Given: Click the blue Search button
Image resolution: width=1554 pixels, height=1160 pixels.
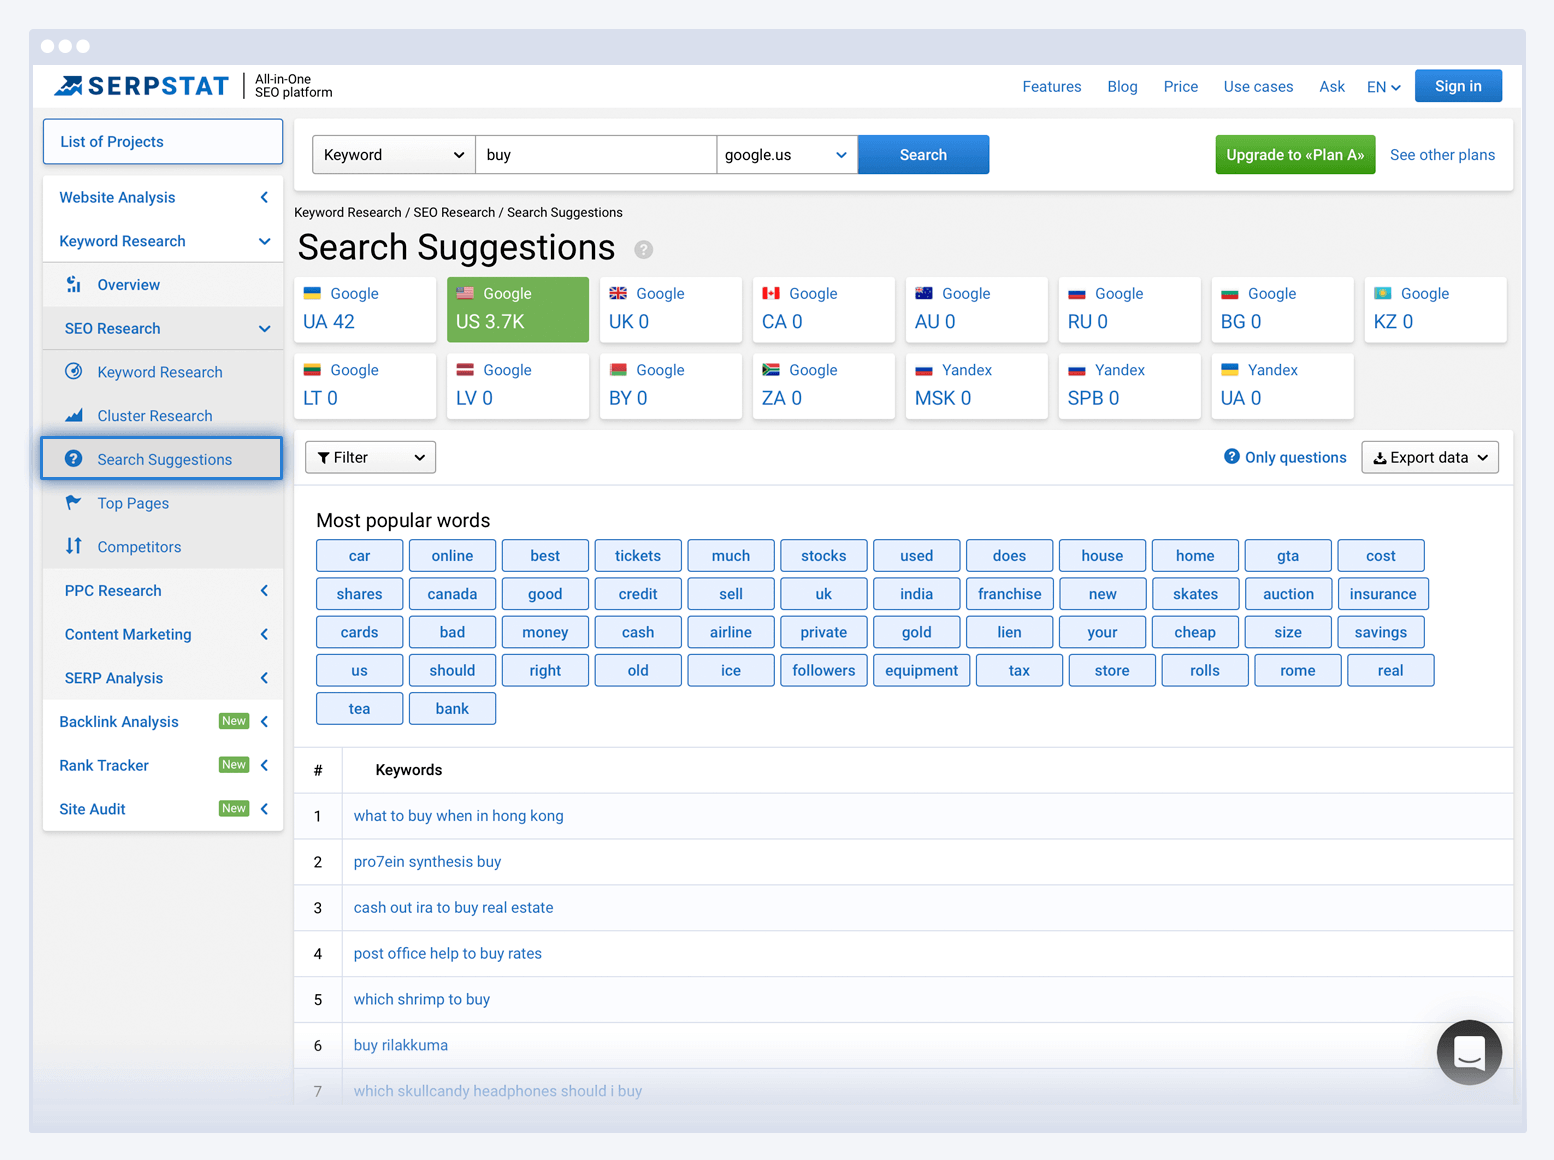Looking at the screenshot, I should (923, 155).
